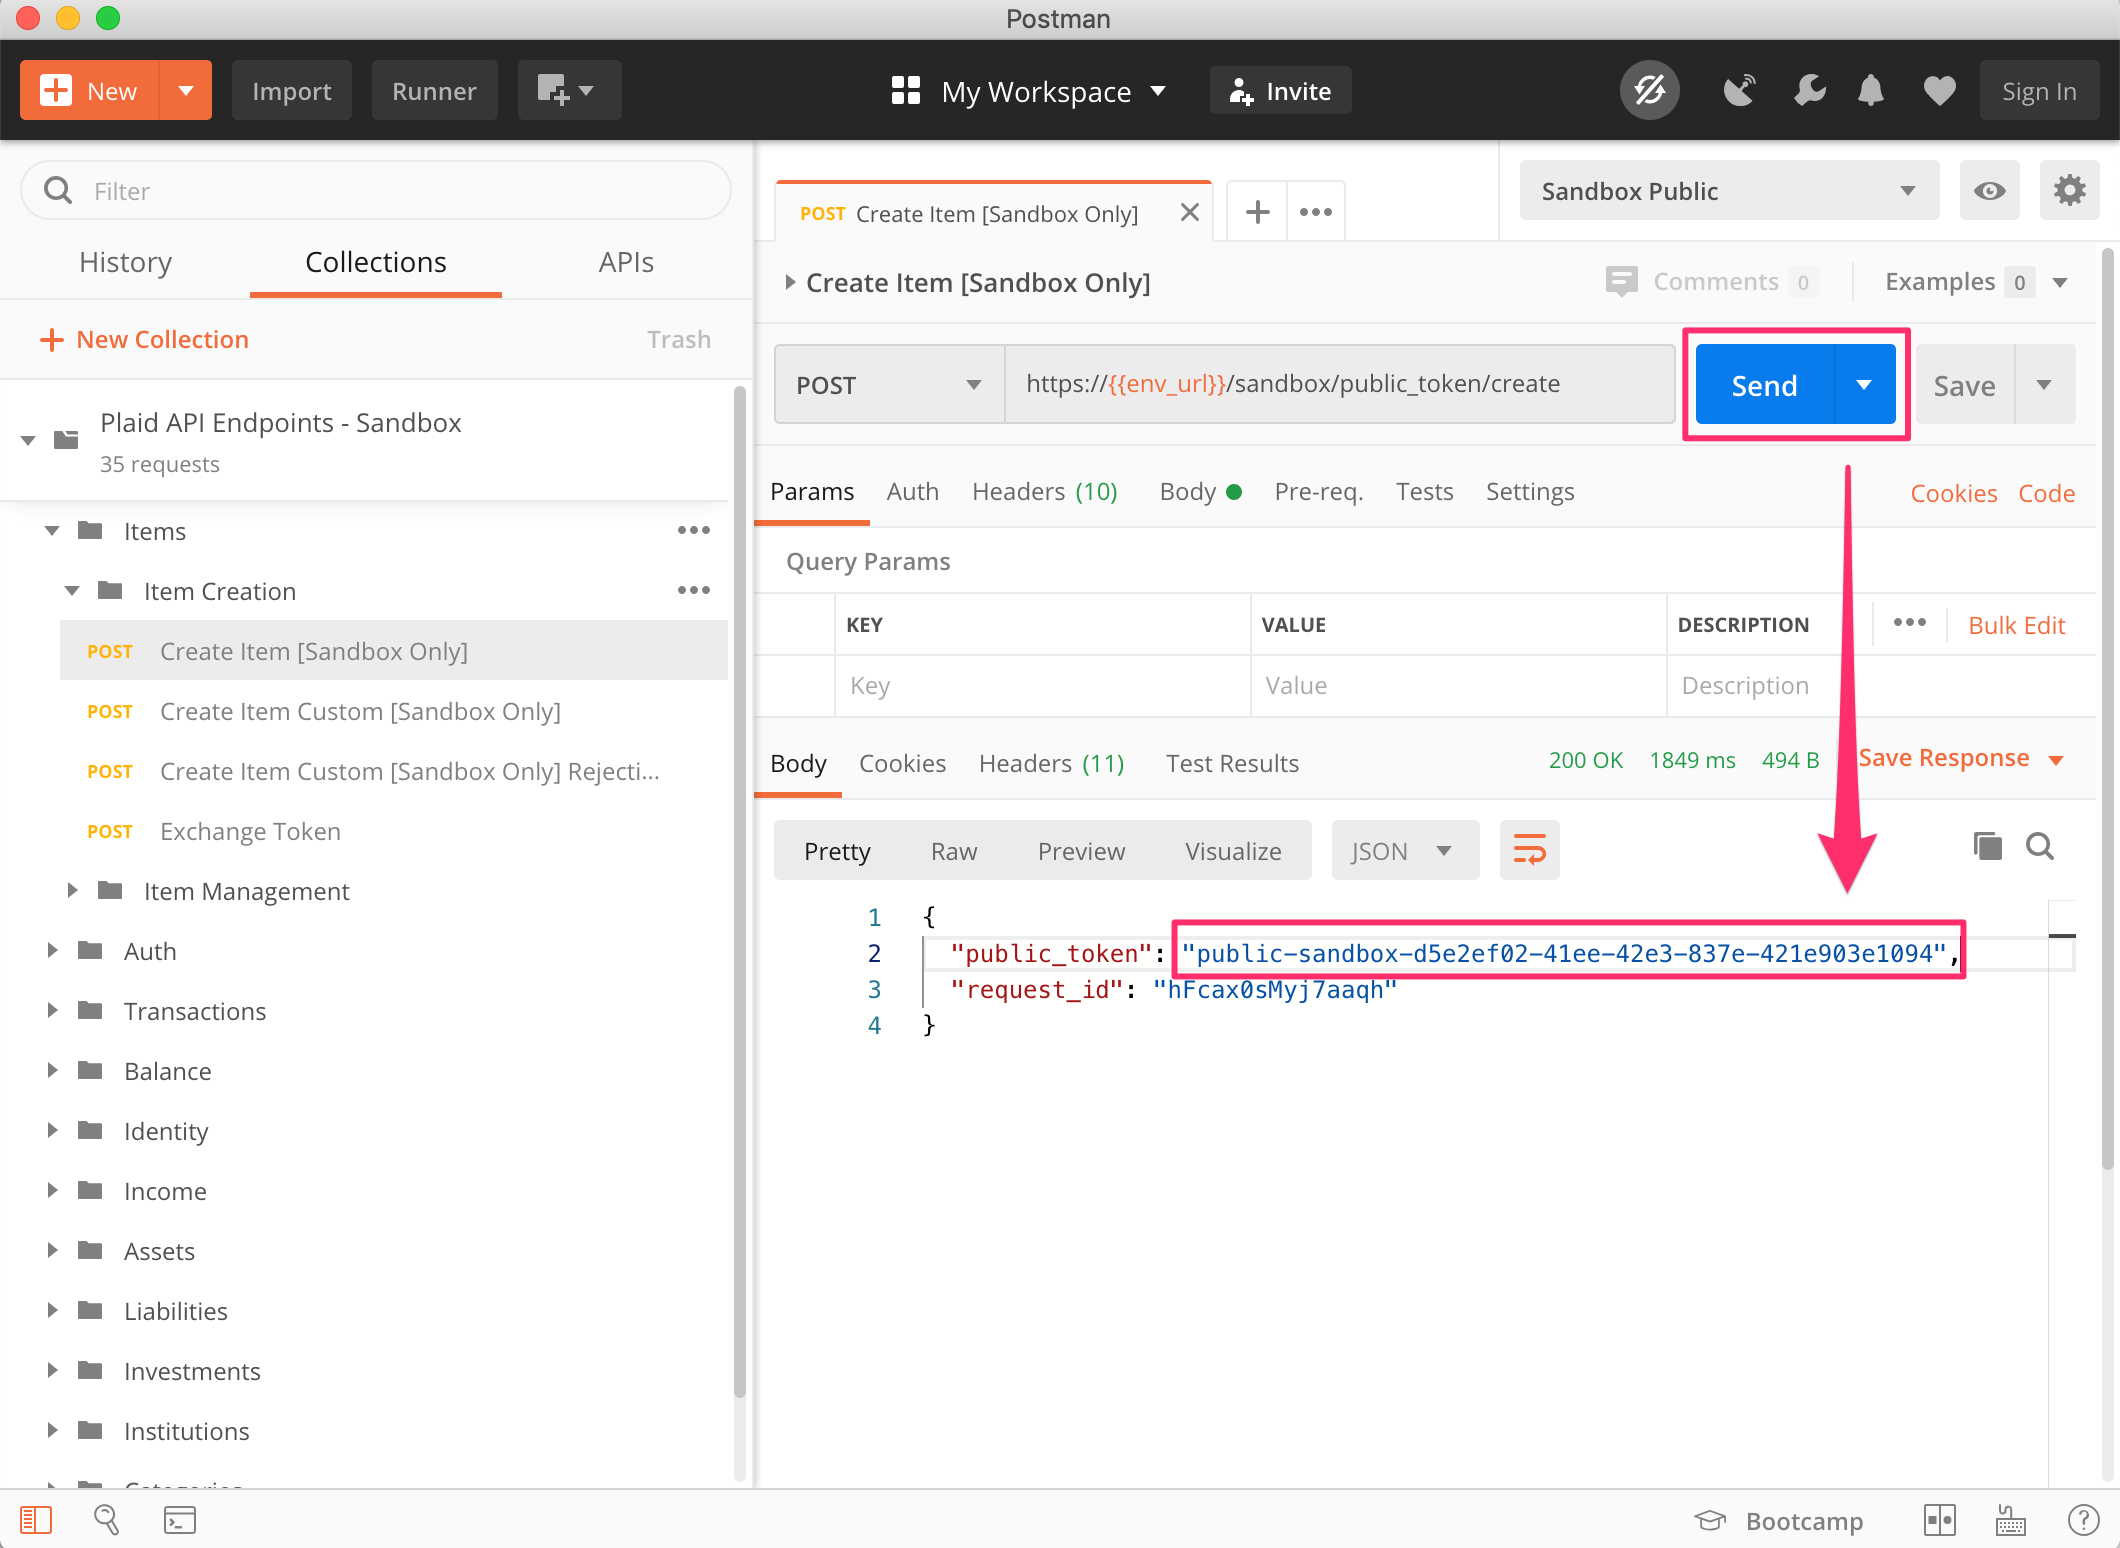Open the New button dropdown arrow
2120x1548 pixels.
185,90
